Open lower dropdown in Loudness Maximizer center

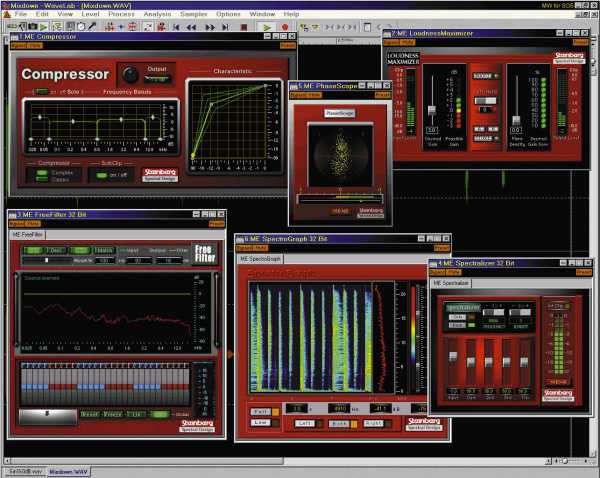(485, 138)
